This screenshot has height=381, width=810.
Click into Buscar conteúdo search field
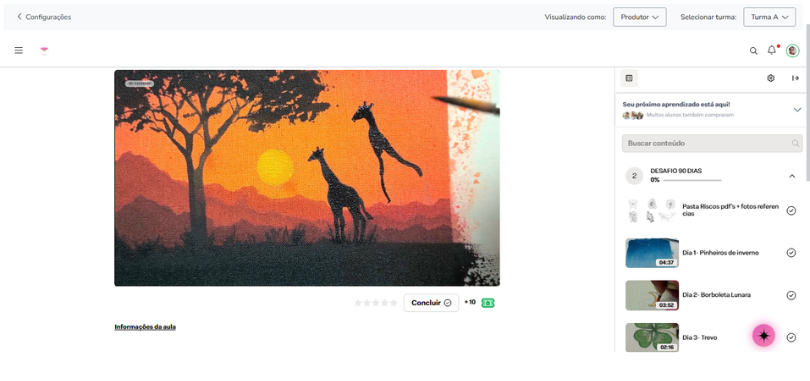coord(712,144)
